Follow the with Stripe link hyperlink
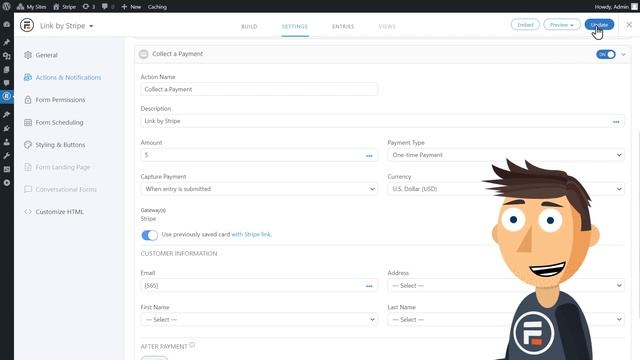 [251, 234]
